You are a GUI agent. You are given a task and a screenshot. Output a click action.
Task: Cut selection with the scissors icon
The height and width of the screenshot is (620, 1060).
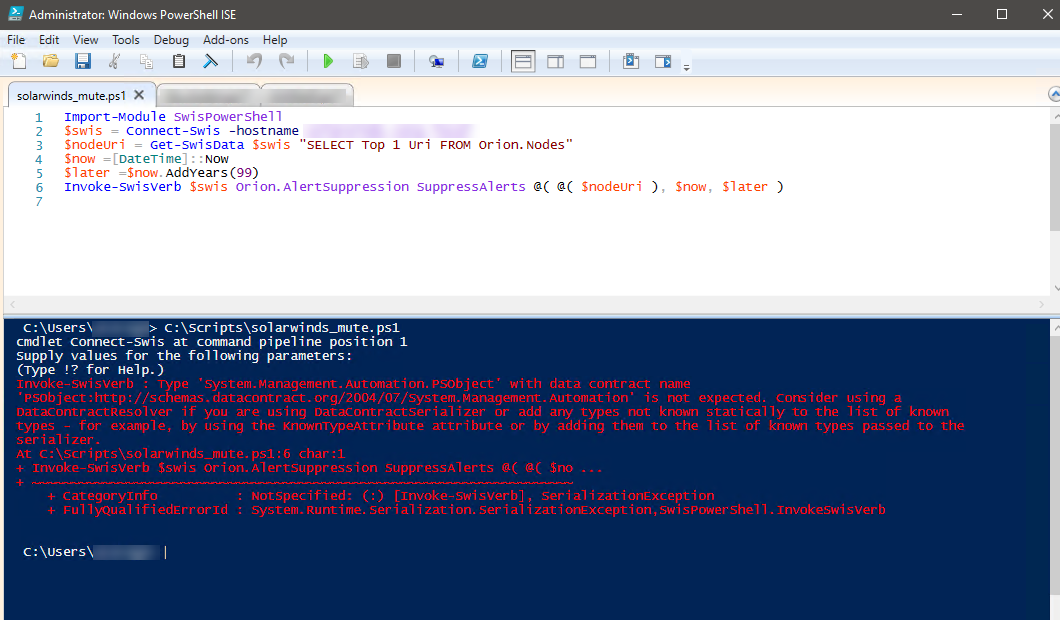(114, 62)
